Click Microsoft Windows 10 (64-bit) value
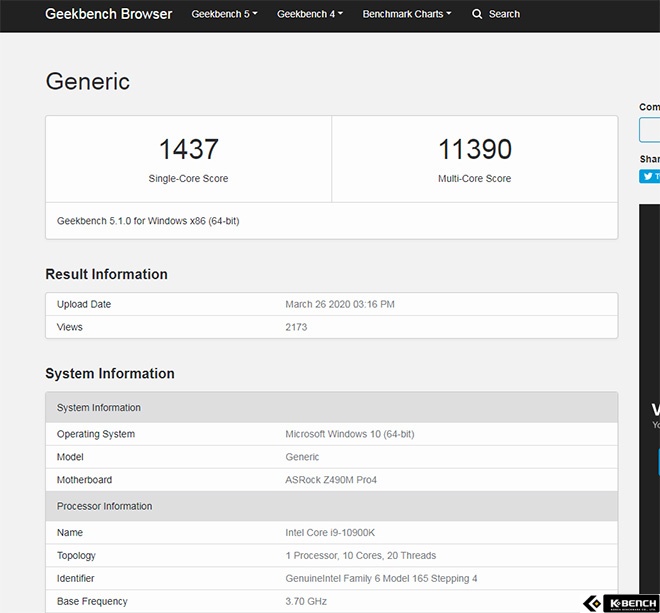Image resolution: width=660 pixels, height=613 pixels. pyautogui.click(x=350, y=434)
